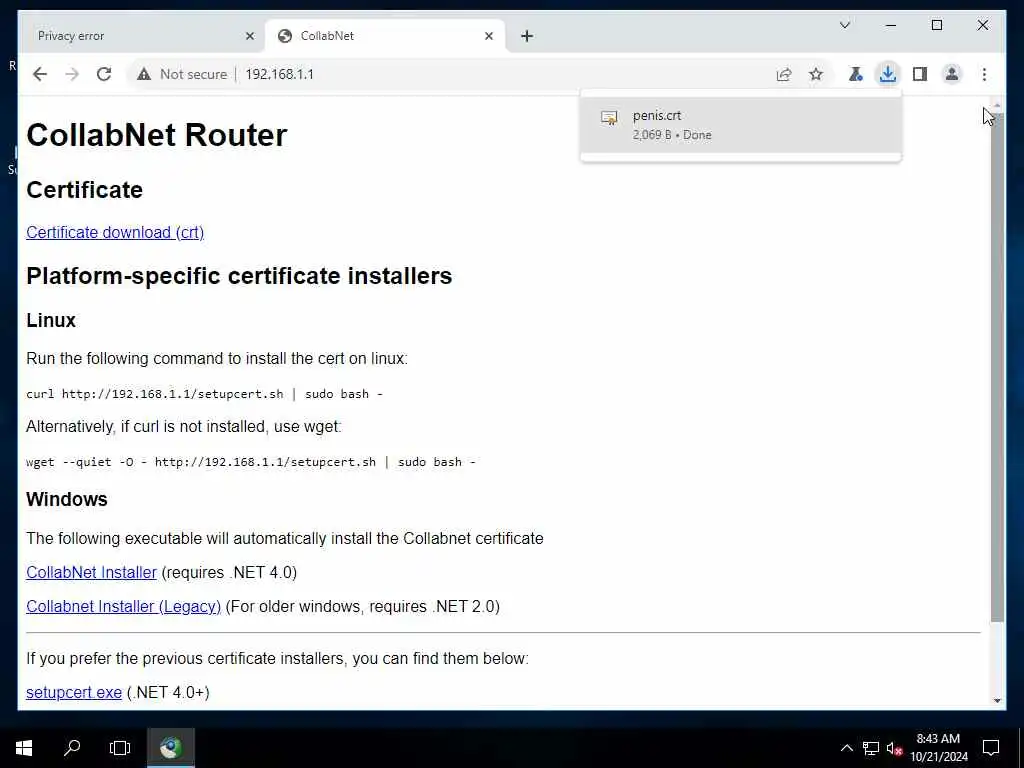Click the CollabNet Router heading
This screenshot has width=1024, height=768.
coord(157,135)
